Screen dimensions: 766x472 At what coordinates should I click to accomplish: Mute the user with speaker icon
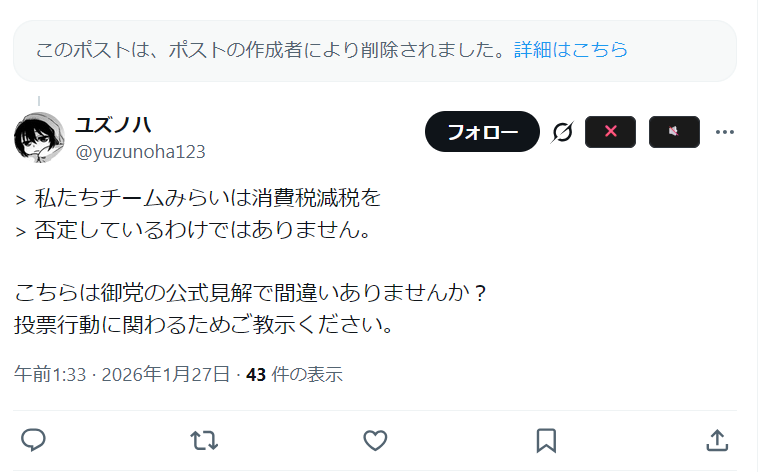click(x=674, y=131)
